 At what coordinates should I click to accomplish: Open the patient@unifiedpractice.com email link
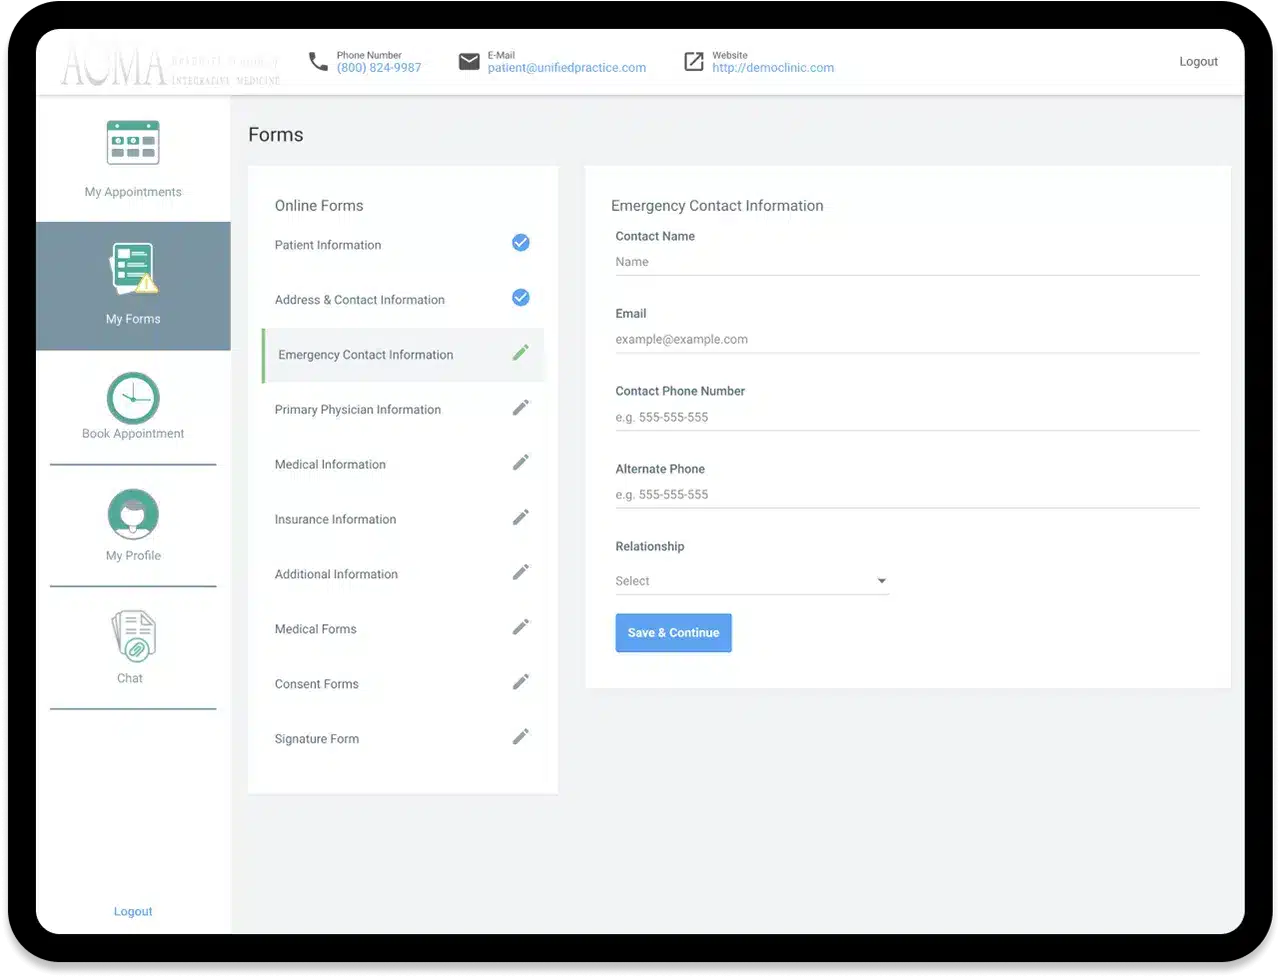566,68
